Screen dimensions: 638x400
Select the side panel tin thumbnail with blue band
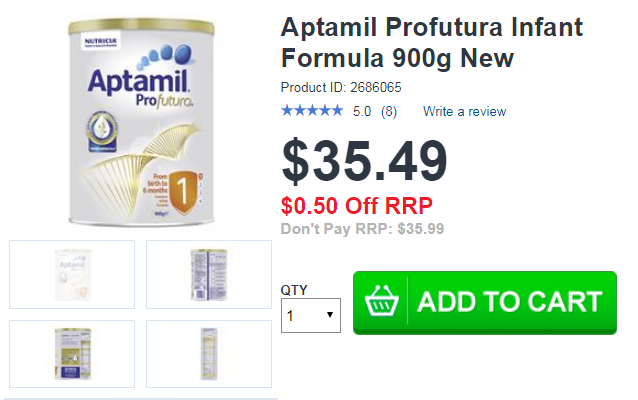[72, 354]
